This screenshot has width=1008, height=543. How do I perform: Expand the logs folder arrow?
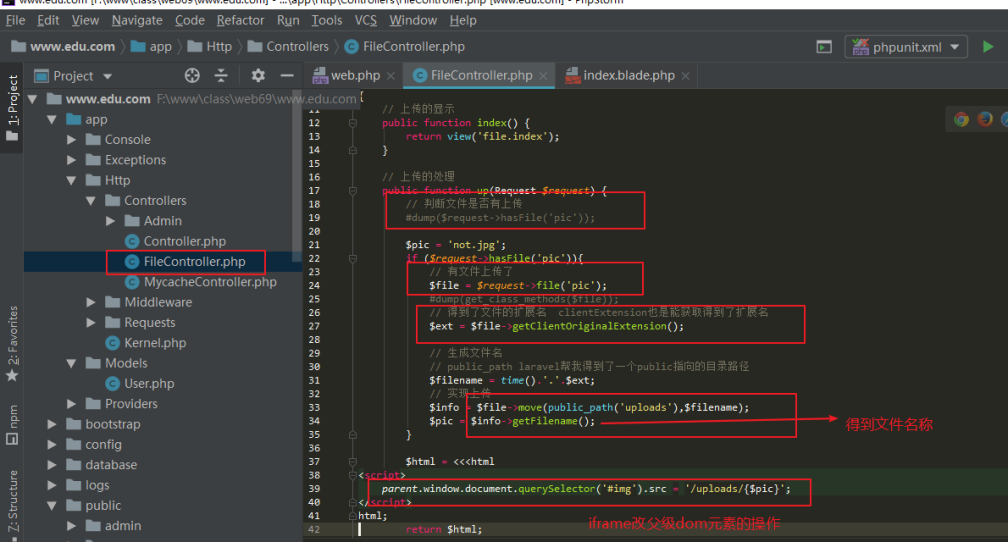pos(52,485)
